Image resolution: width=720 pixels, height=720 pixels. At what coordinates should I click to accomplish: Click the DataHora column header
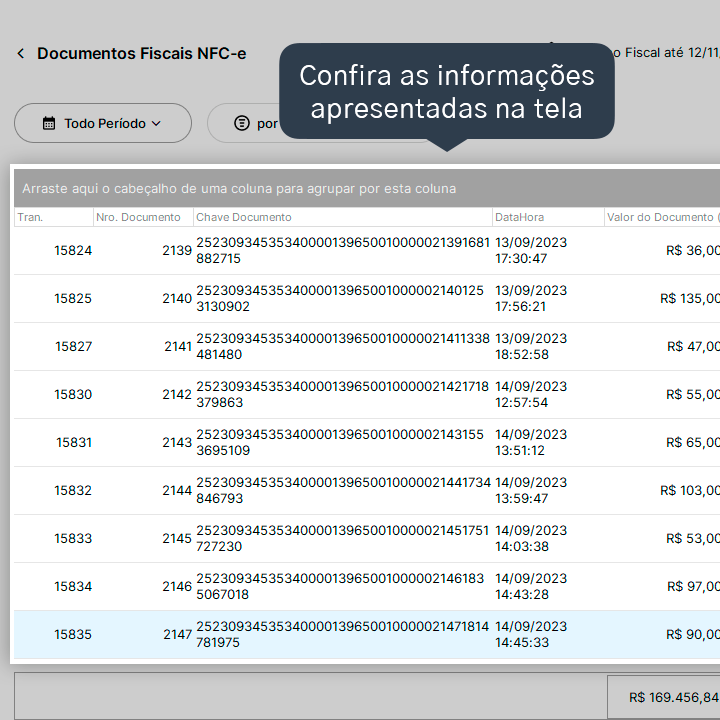click(548, 217)
